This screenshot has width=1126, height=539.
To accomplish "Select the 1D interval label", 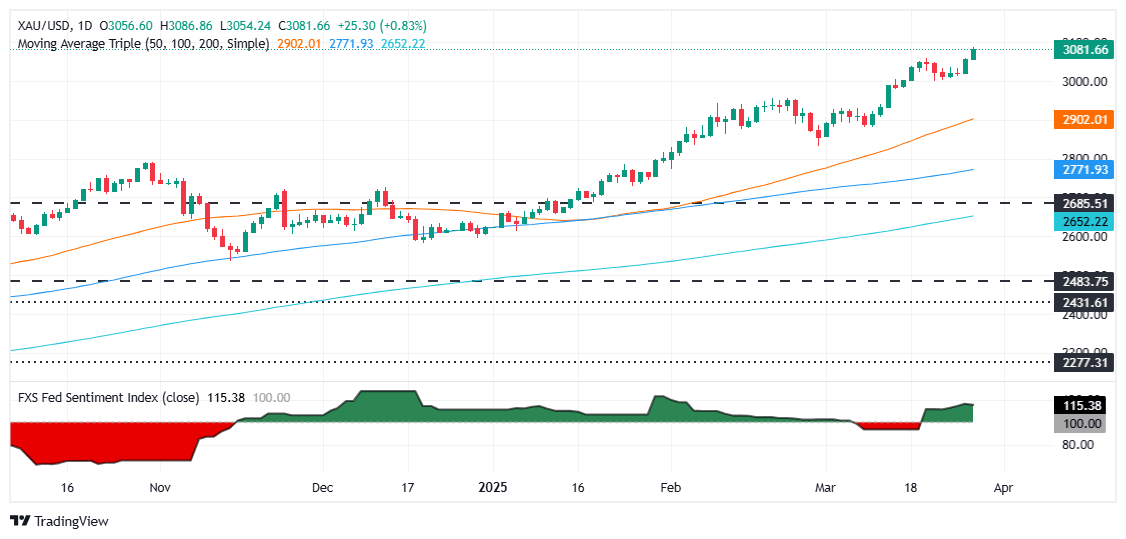I will pyautogui.click(x=85, y=26).
